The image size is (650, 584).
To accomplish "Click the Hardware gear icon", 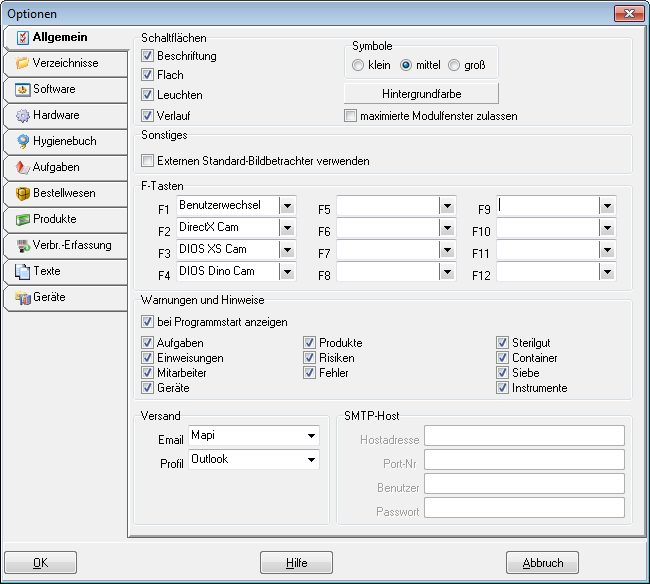I will click(x=22, y=115).
